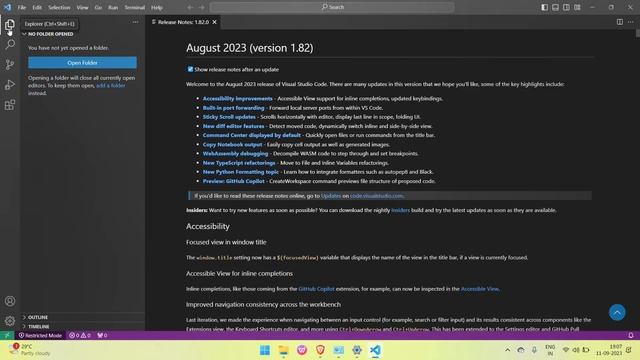This screenshot has width=640, height=360.
Task: Follow the Accessible View link
Action: (x=480, y=289)
